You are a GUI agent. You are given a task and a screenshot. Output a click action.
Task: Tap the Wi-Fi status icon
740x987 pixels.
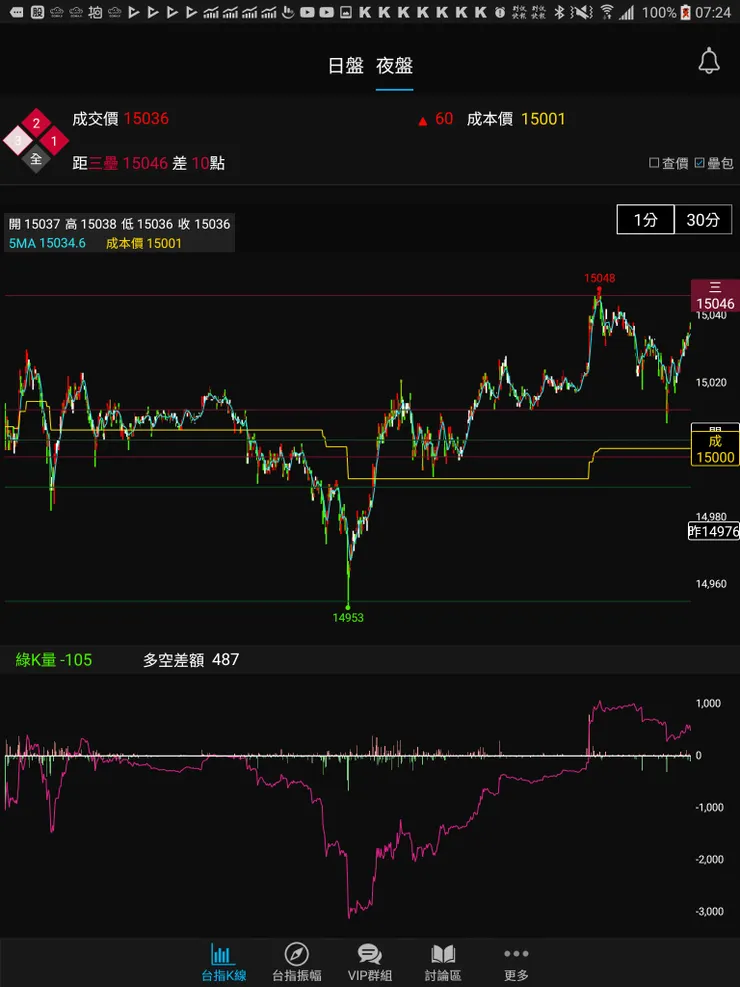[607, 12]
